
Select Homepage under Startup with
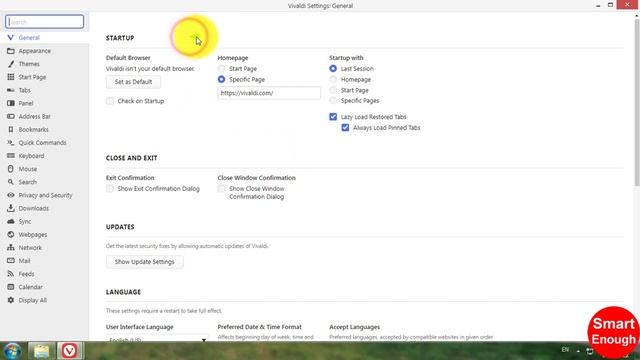point(333,79)
